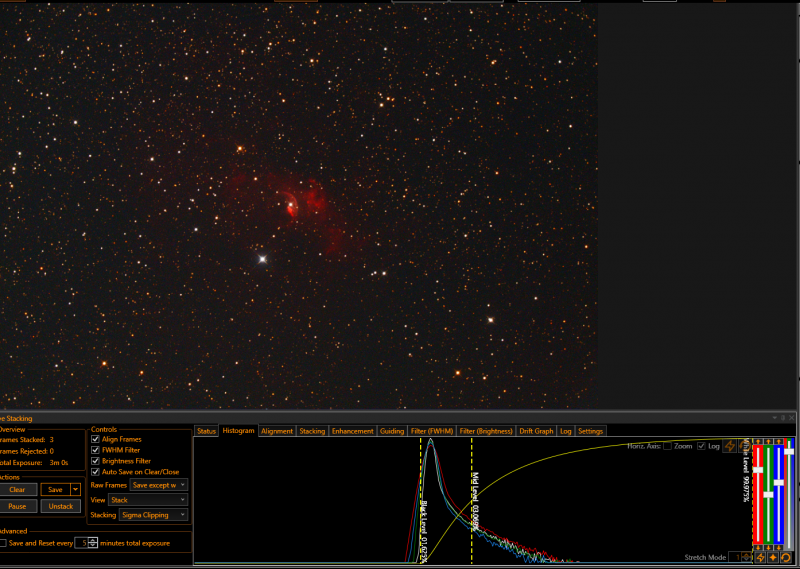Click the Stretch Mode value field
Viewport: 800px width, 569px height.
[x=735, y=557]
